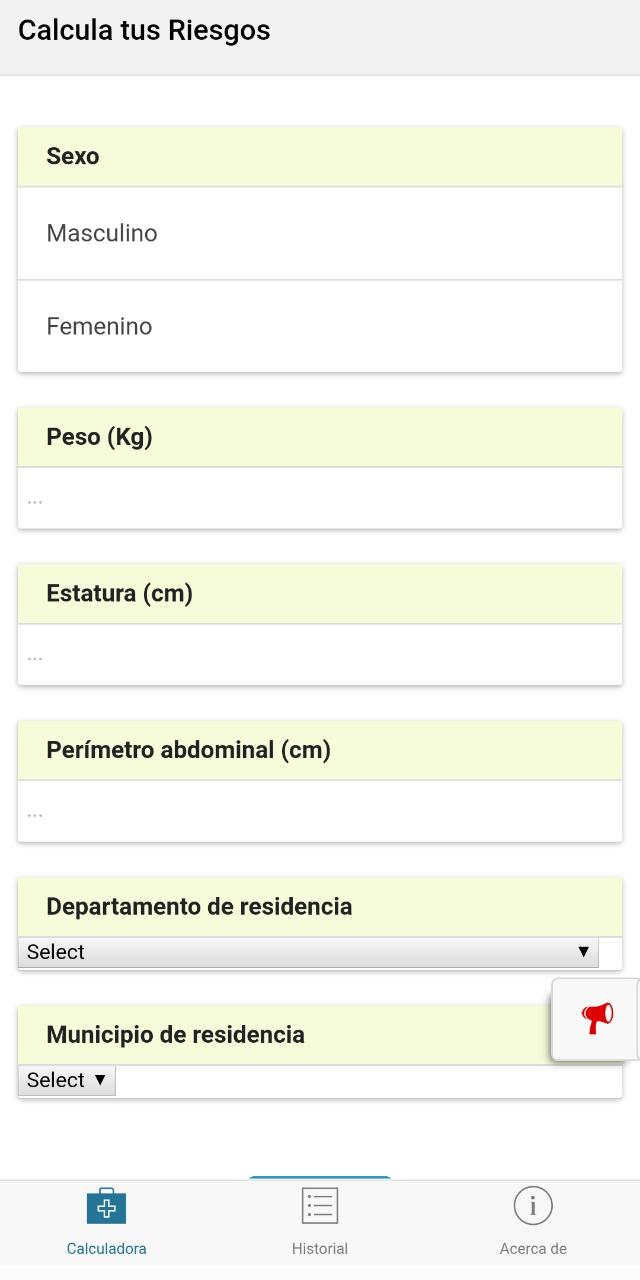Open the Municipio de residencia Select dropdown
Screen dimensions: 640x1280
(67, 1080)
